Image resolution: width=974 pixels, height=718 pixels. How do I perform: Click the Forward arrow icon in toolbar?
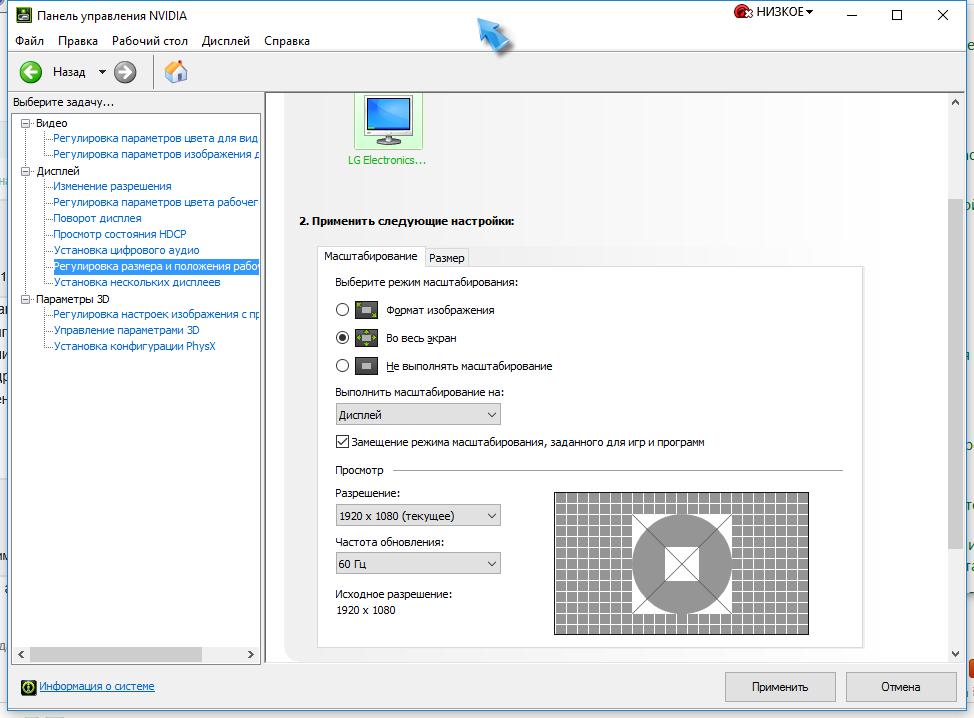125,72
